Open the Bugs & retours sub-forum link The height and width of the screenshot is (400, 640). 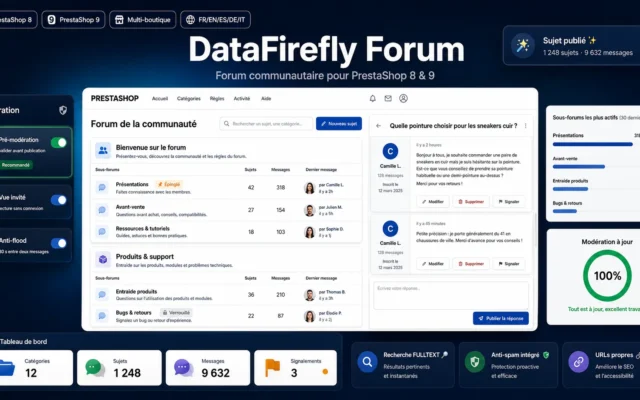[133, 313]
